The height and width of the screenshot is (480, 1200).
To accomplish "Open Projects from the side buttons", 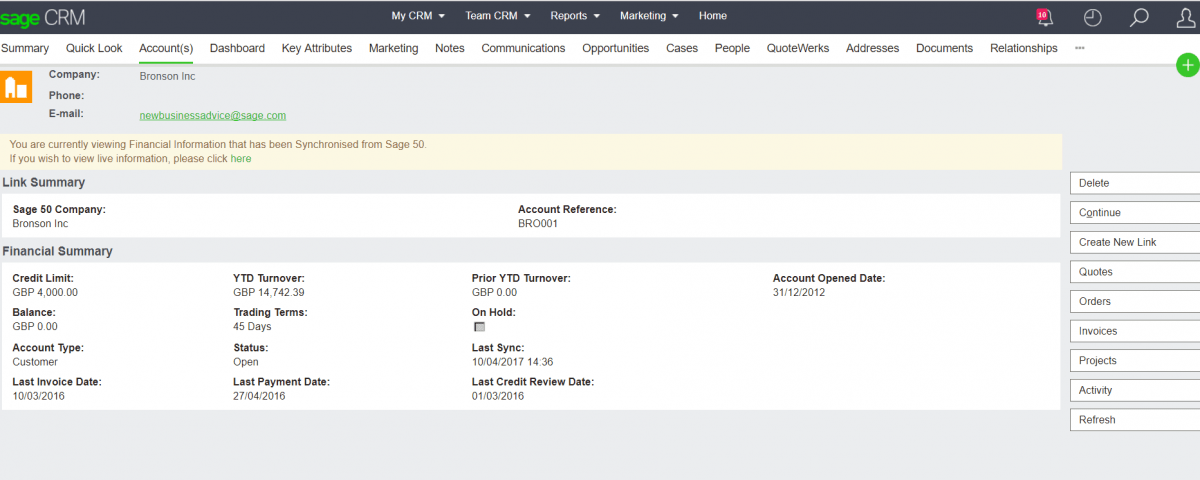I will tap(1135, 360).
